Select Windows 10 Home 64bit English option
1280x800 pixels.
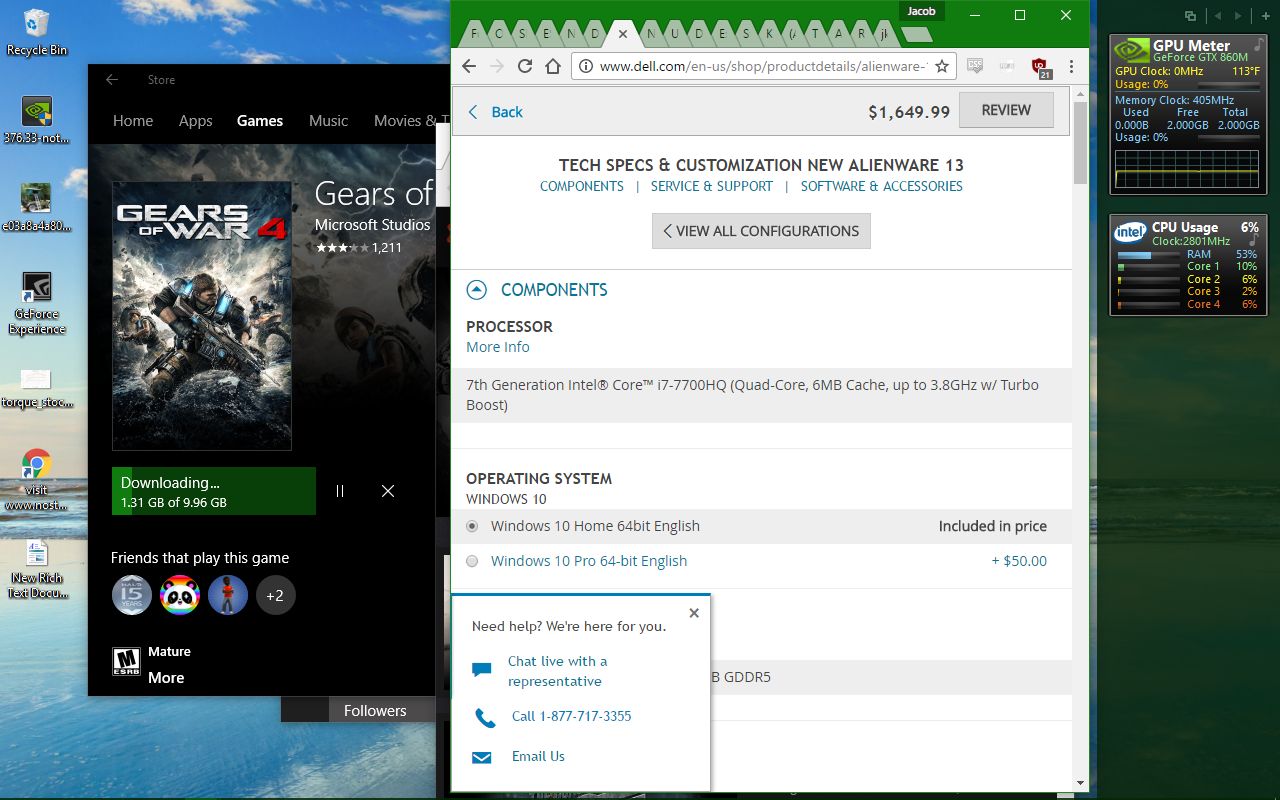click(472, 526)
